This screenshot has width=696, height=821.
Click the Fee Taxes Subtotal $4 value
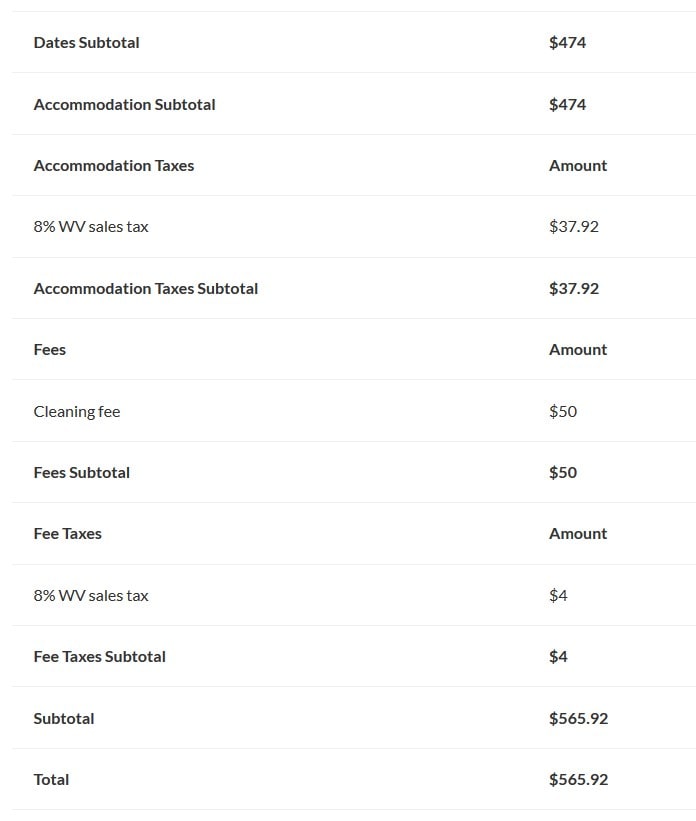(x=558, y=657)
